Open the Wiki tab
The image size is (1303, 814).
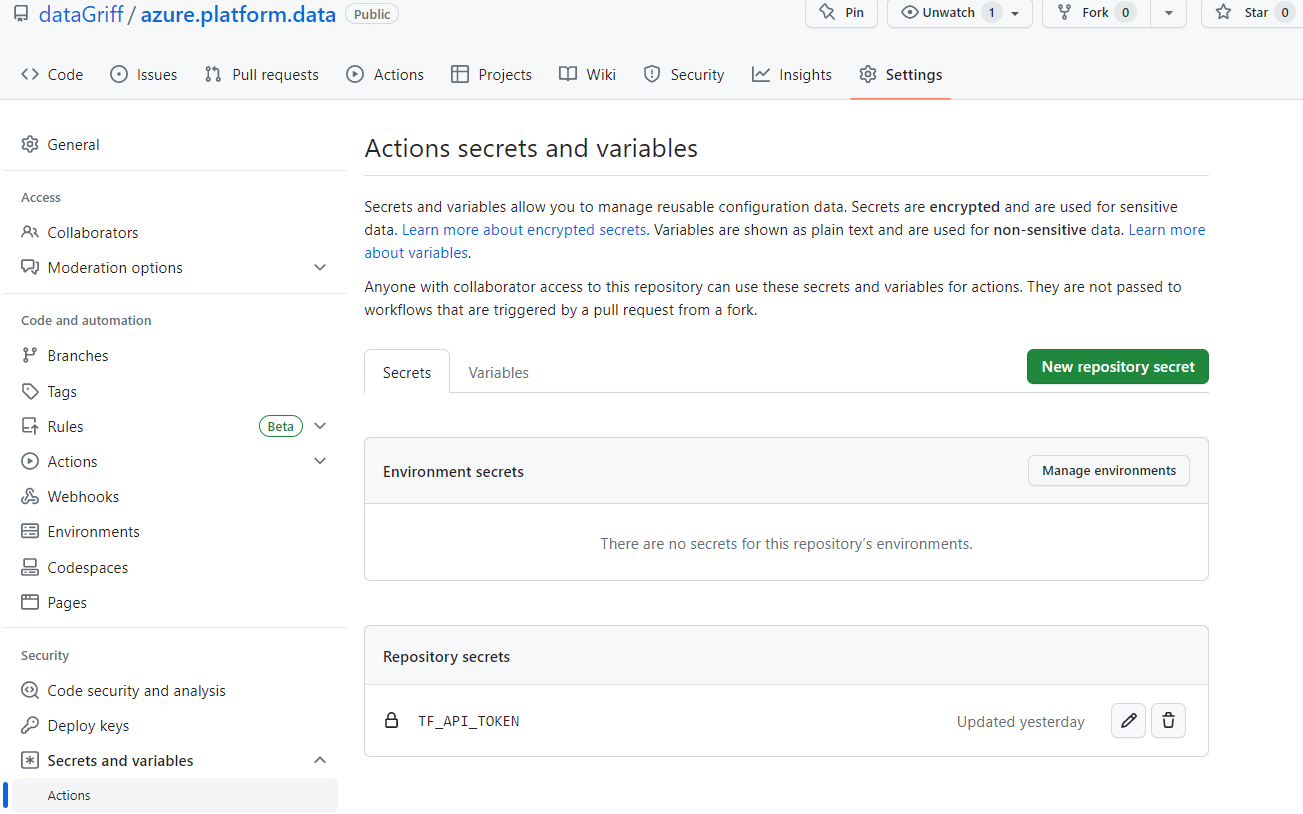(x=588, y=74)
